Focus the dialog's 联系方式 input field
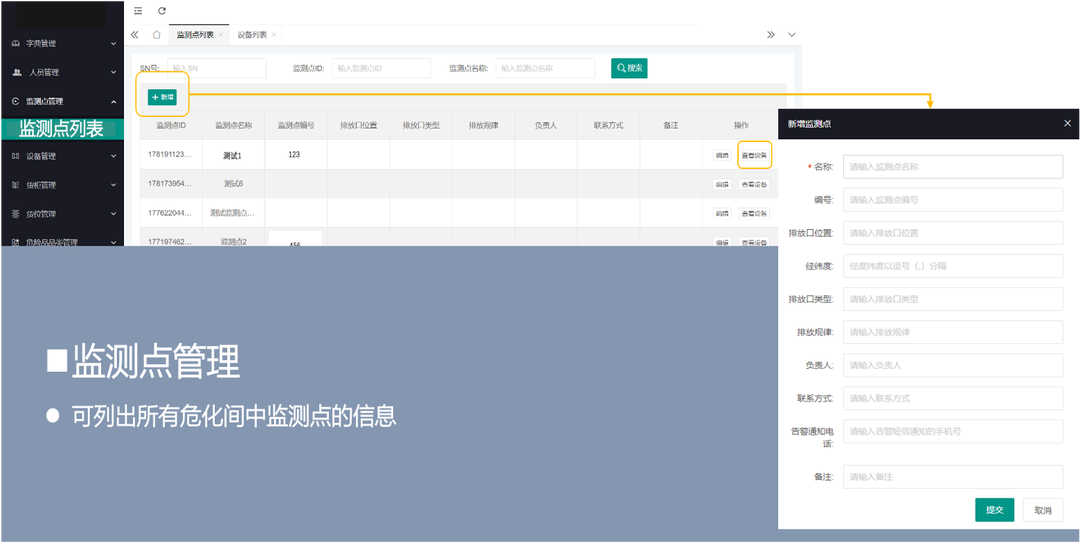 [953, 398]
